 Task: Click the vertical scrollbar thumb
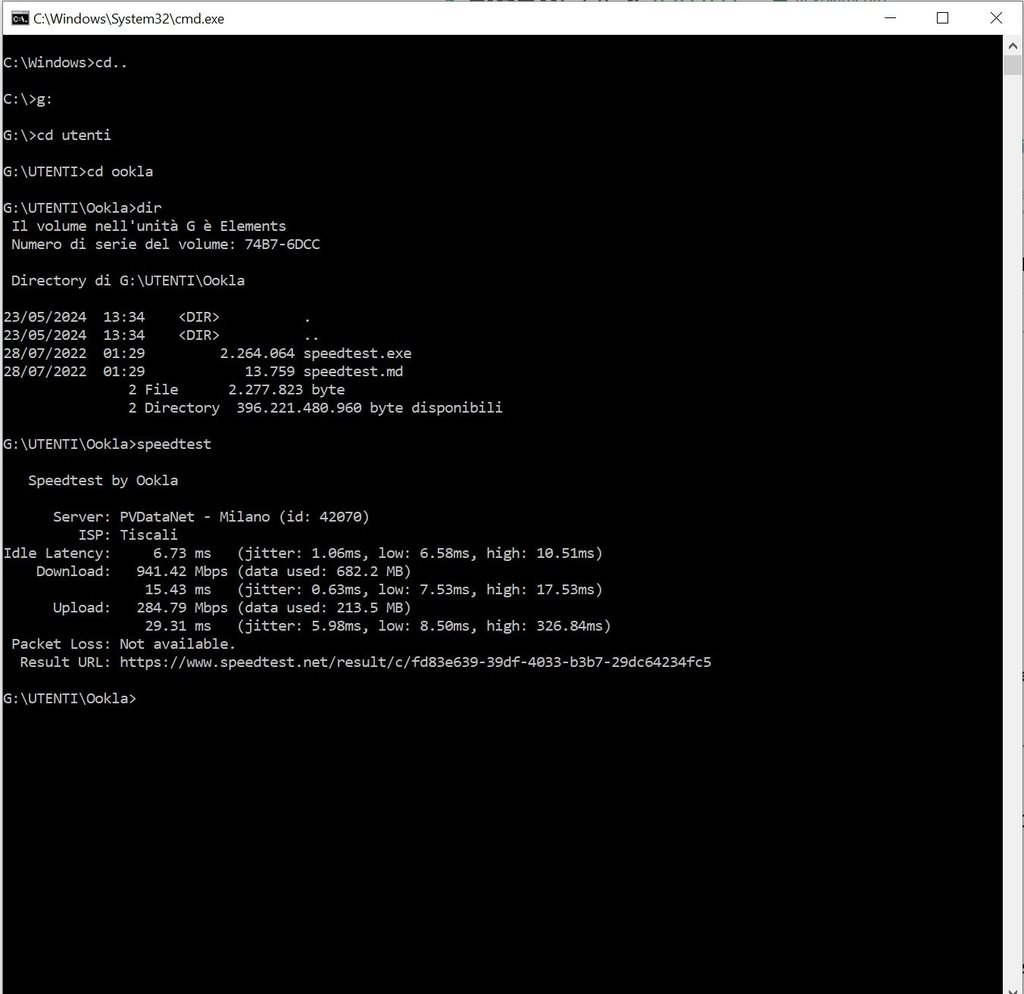(1012, 65)
